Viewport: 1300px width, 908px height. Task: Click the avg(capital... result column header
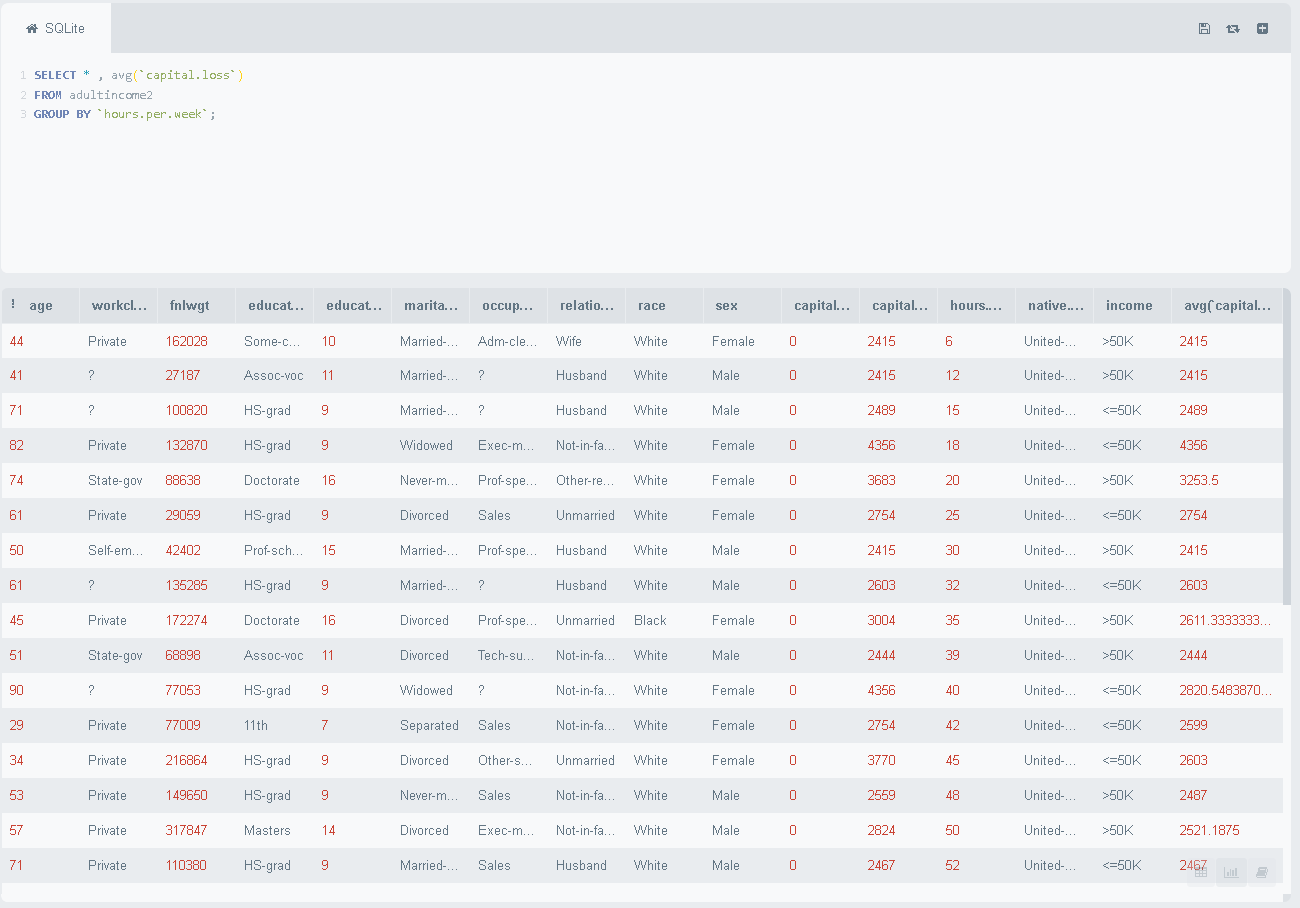click(1228, 305)
